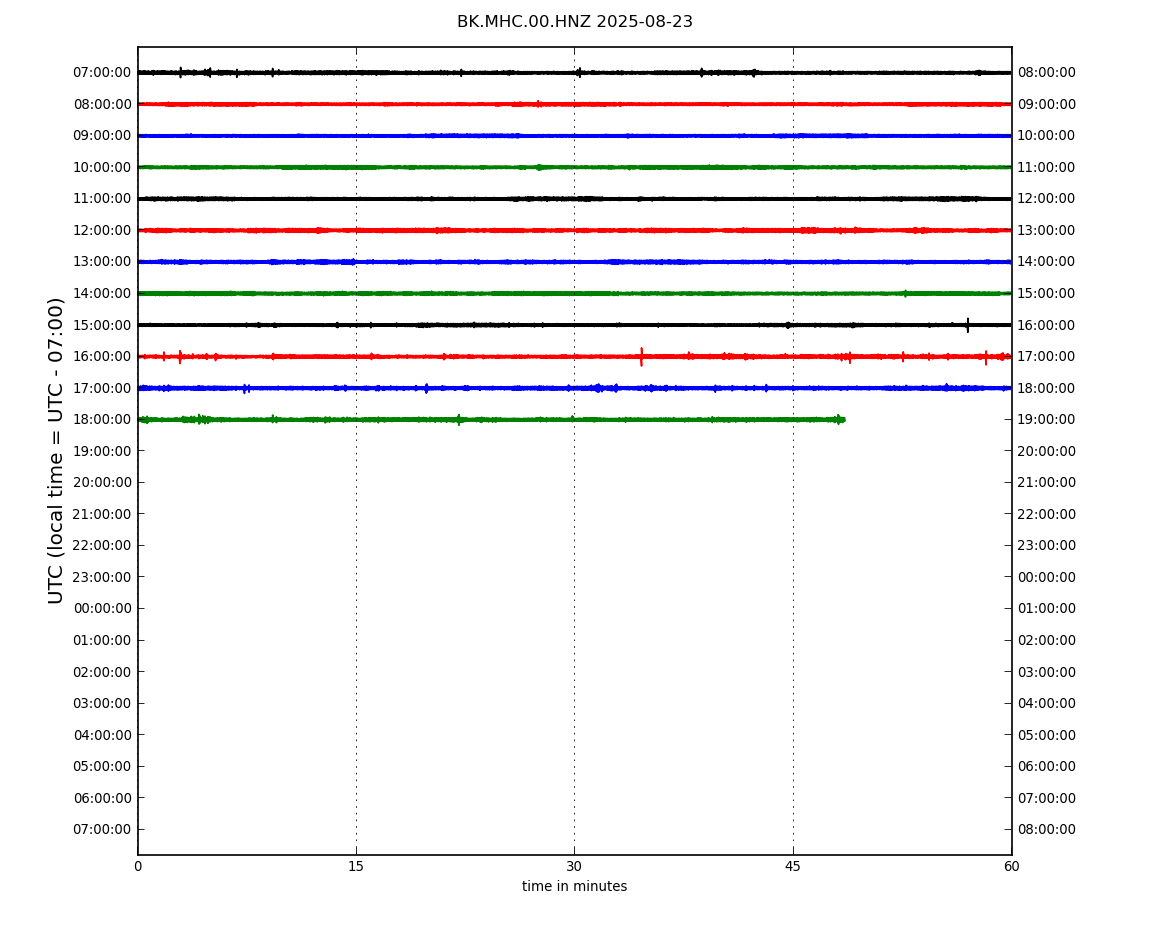Viewport: 1150px width, 950px height.
Task: Click right-axis label 01:00:00
Action: point(1047,608)
